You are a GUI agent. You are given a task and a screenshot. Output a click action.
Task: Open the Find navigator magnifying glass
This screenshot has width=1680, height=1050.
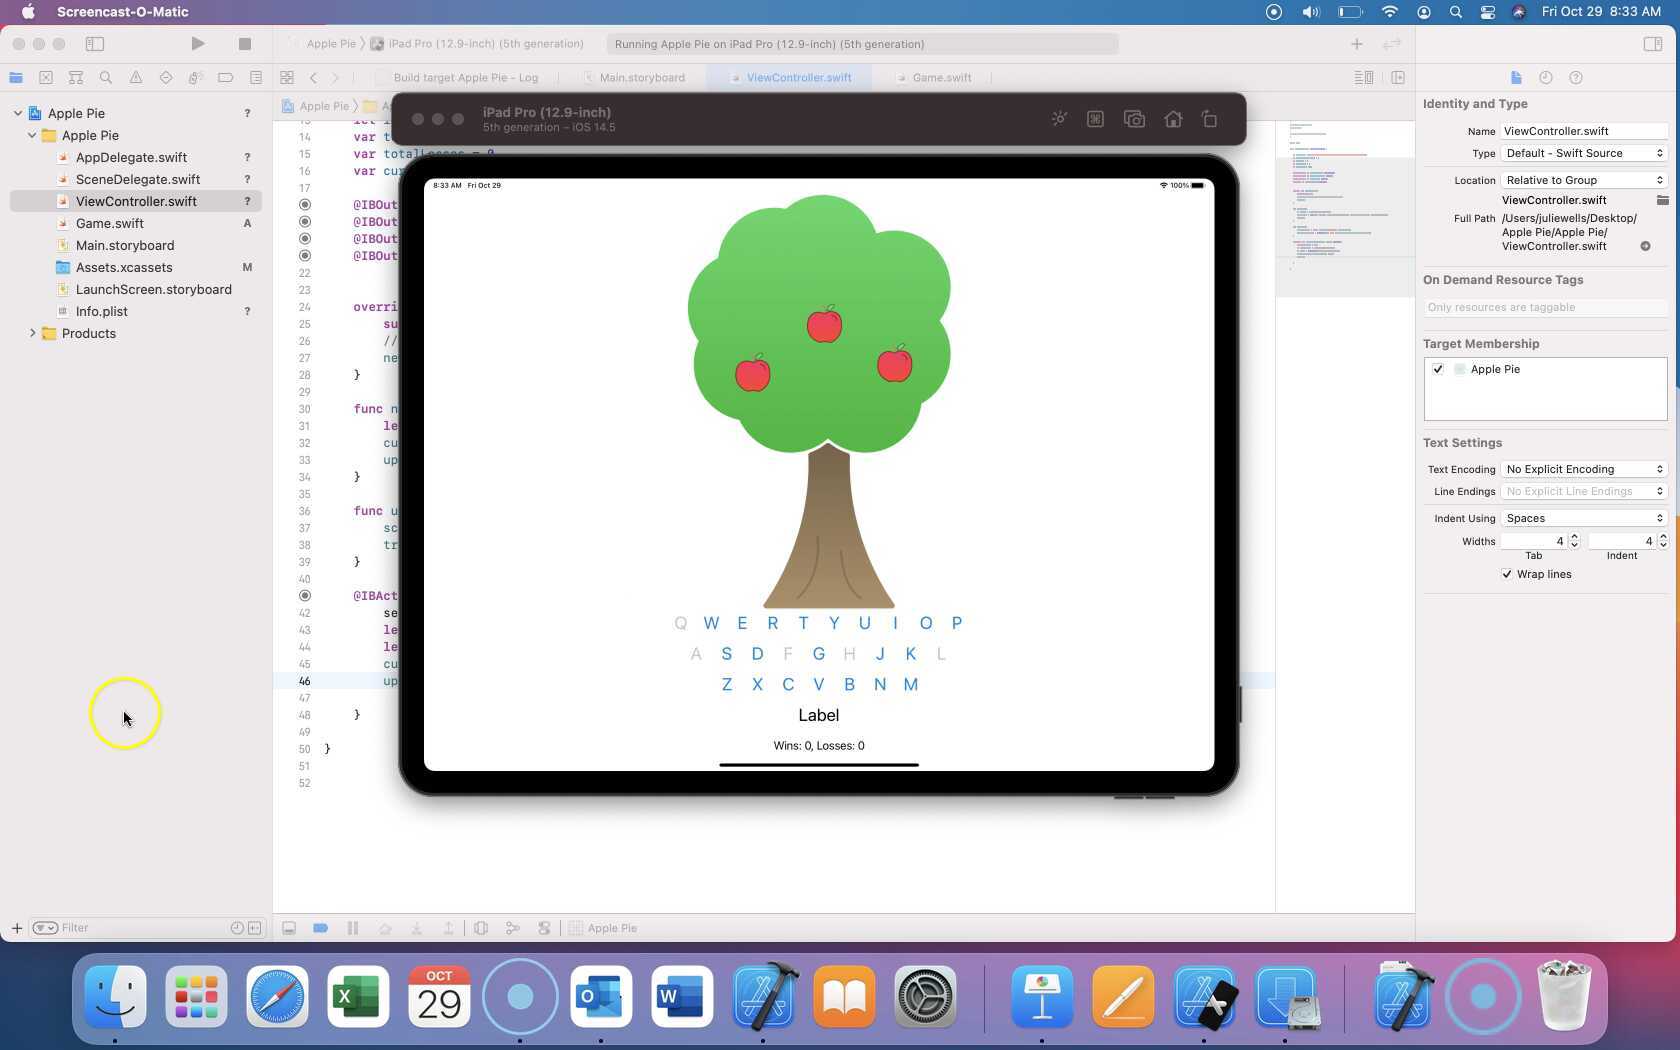106,77
